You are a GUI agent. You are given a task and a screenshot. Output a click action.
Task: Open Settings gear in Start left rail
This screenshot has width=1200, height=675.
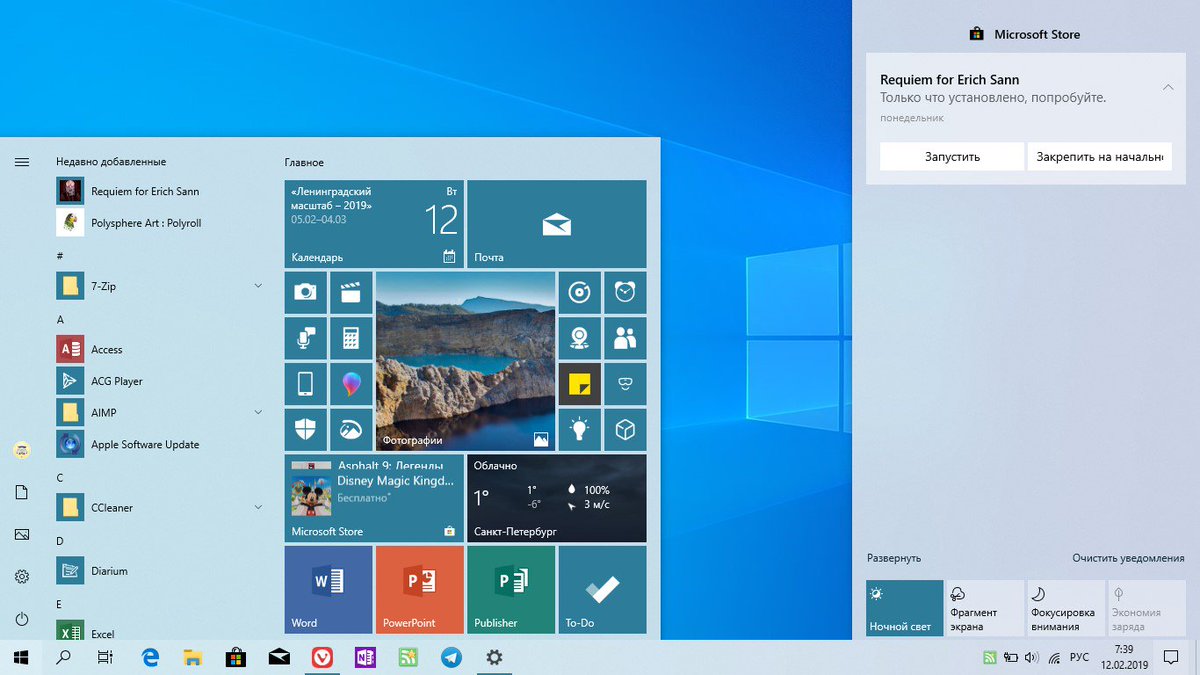(22, 577)
